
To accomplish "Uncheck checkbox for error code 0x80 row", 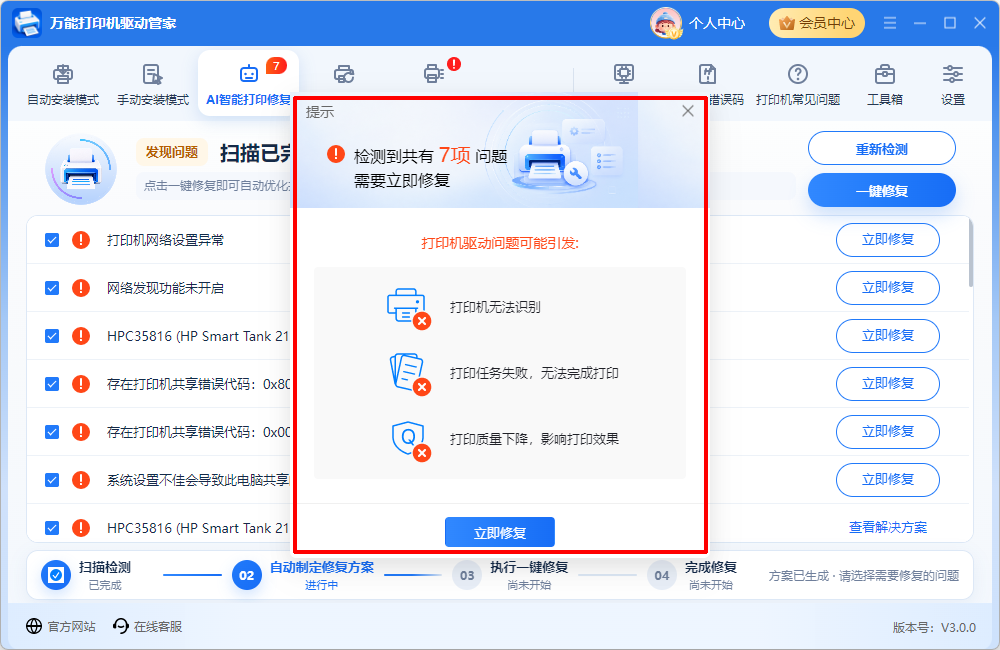I will click(x=52, y=384).
